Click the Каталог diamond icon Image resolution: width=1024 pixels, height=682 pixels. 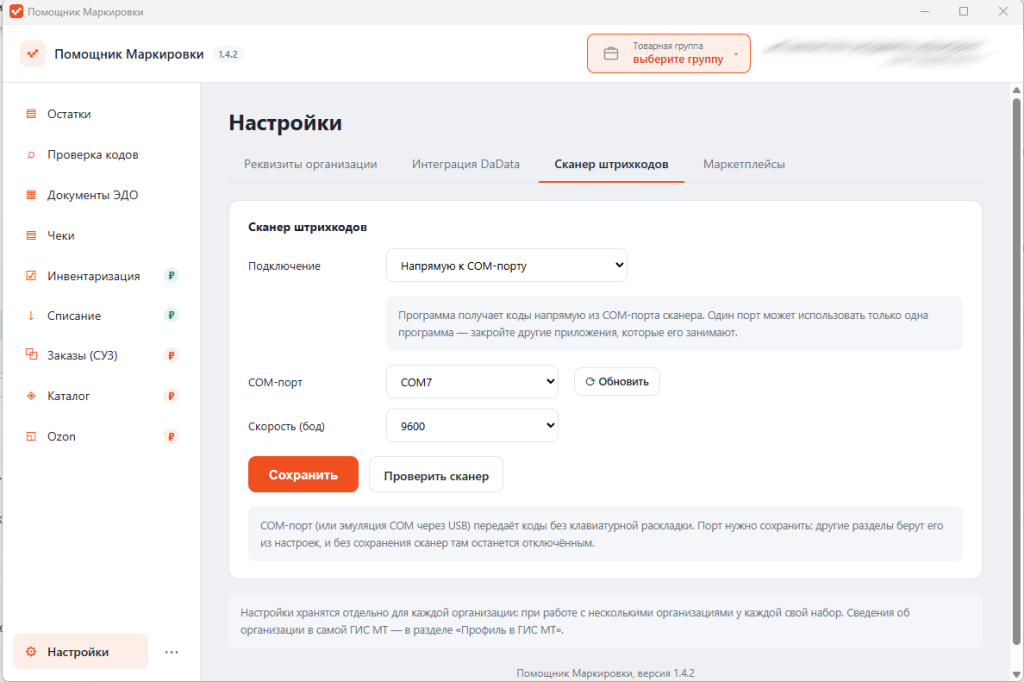[x=31, y=396]
